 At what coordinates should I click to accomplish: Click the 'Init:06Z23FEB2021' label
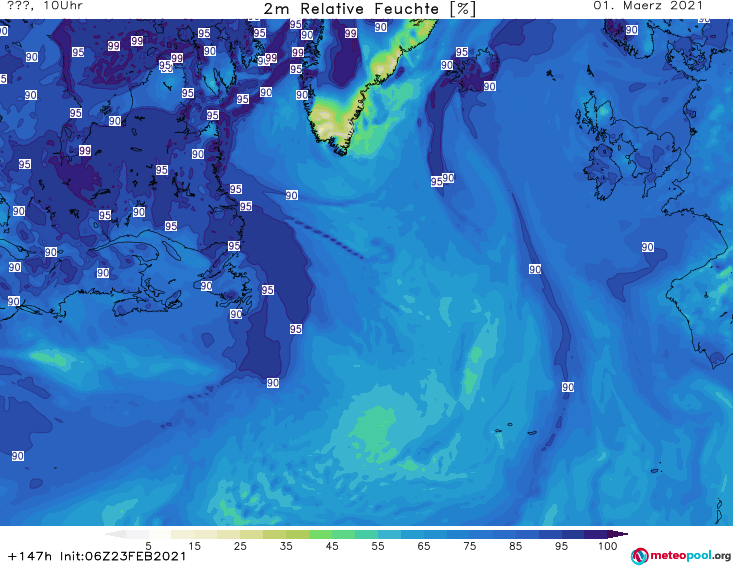click(123, 556)
